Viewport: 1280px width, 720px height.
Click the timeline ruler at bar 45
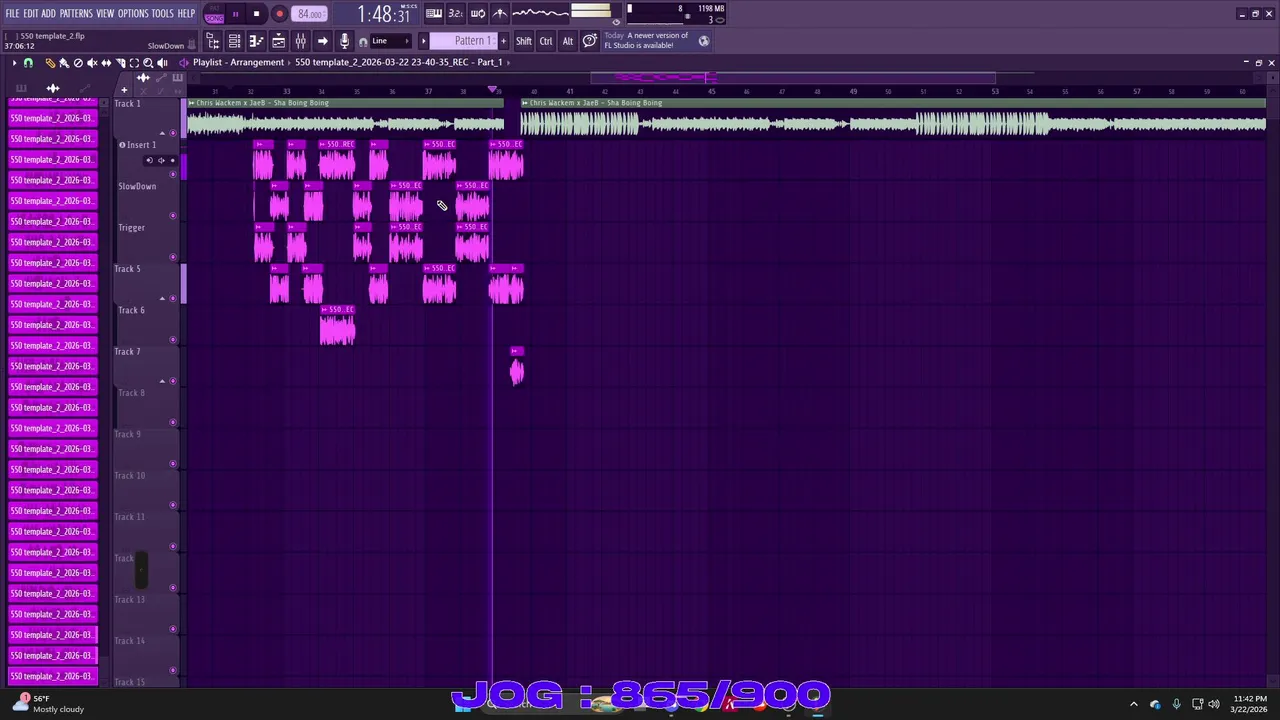[711, 92]
